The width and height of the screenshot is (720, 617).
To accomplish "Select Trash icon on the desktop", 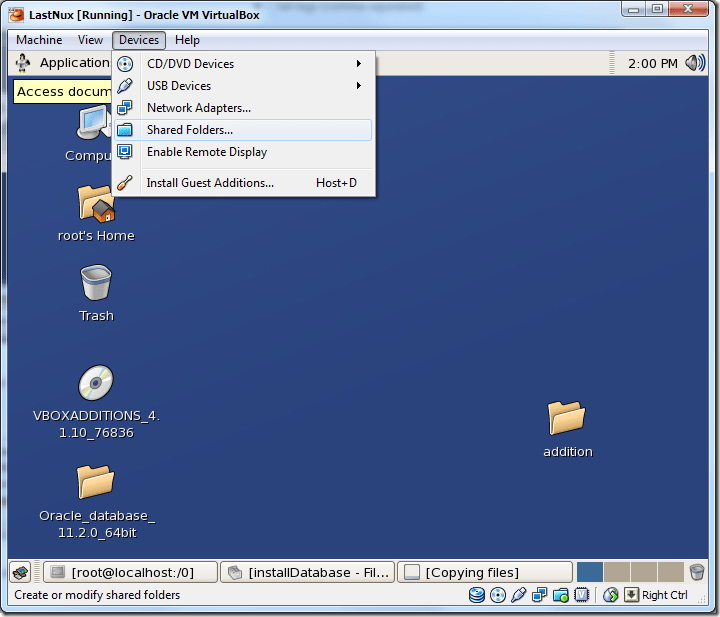I will (96, 284).
